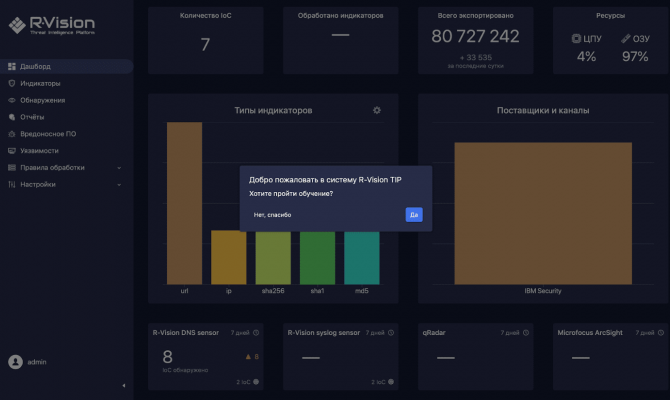This screenshot has width=670, height=400.
Task: Click the Правила обработки list icon
Action: tap(12, 168)
